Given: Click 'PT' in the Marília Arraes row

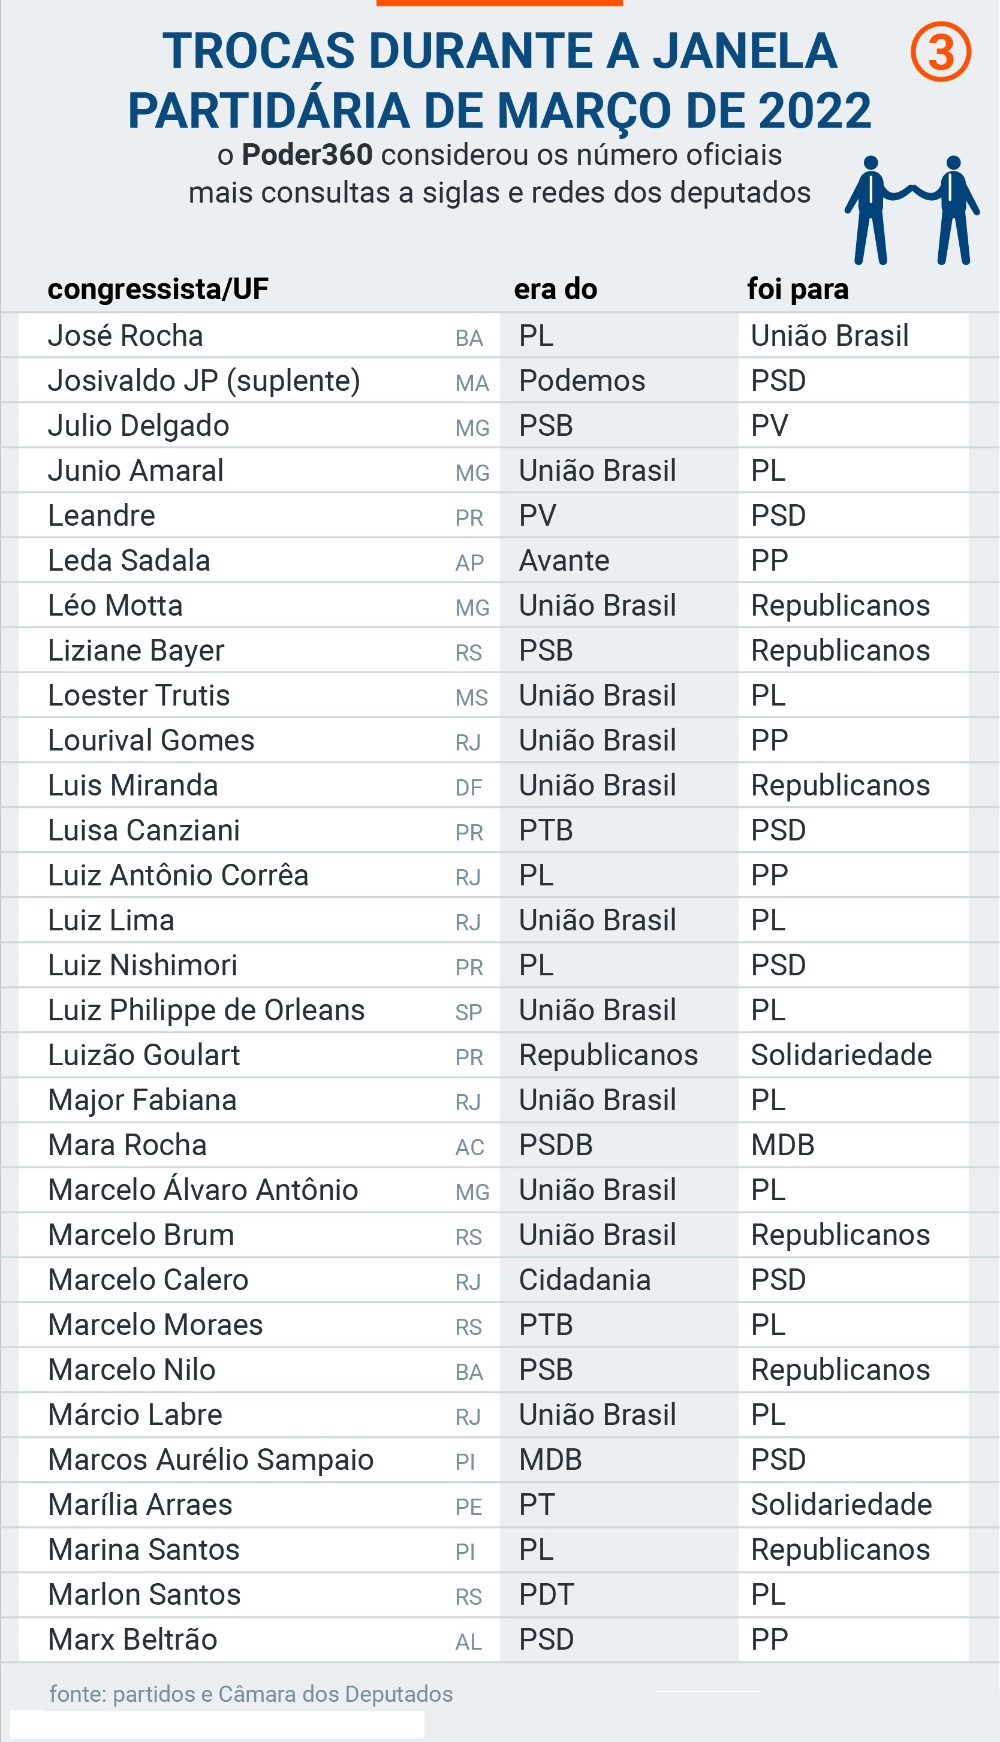Looking at the screenshot, I should pos(537,1506).
